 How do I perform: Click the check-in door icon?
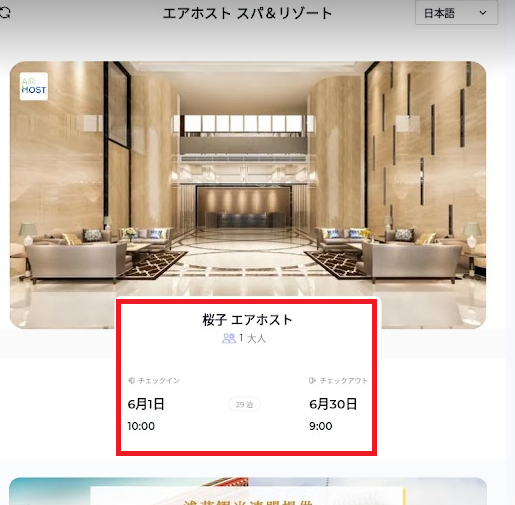click(131, 380)
